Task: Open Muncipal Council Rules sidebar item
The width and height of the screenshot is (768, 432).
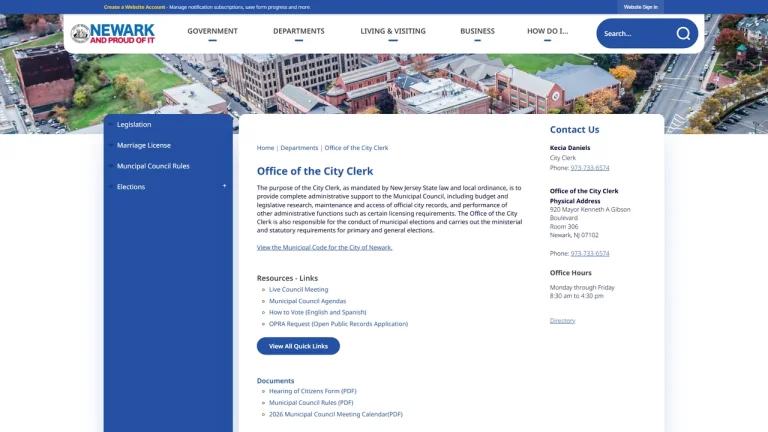Action: (x=153, y=166)
